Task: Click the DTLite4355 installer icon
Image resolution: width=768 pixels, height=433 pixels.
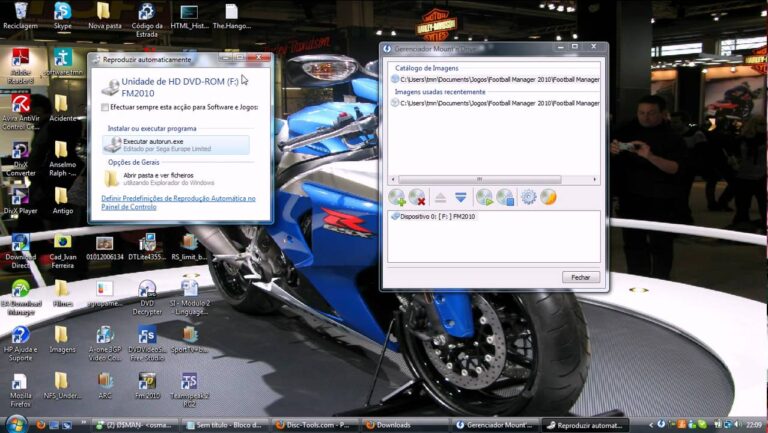Action: point(147,246)
